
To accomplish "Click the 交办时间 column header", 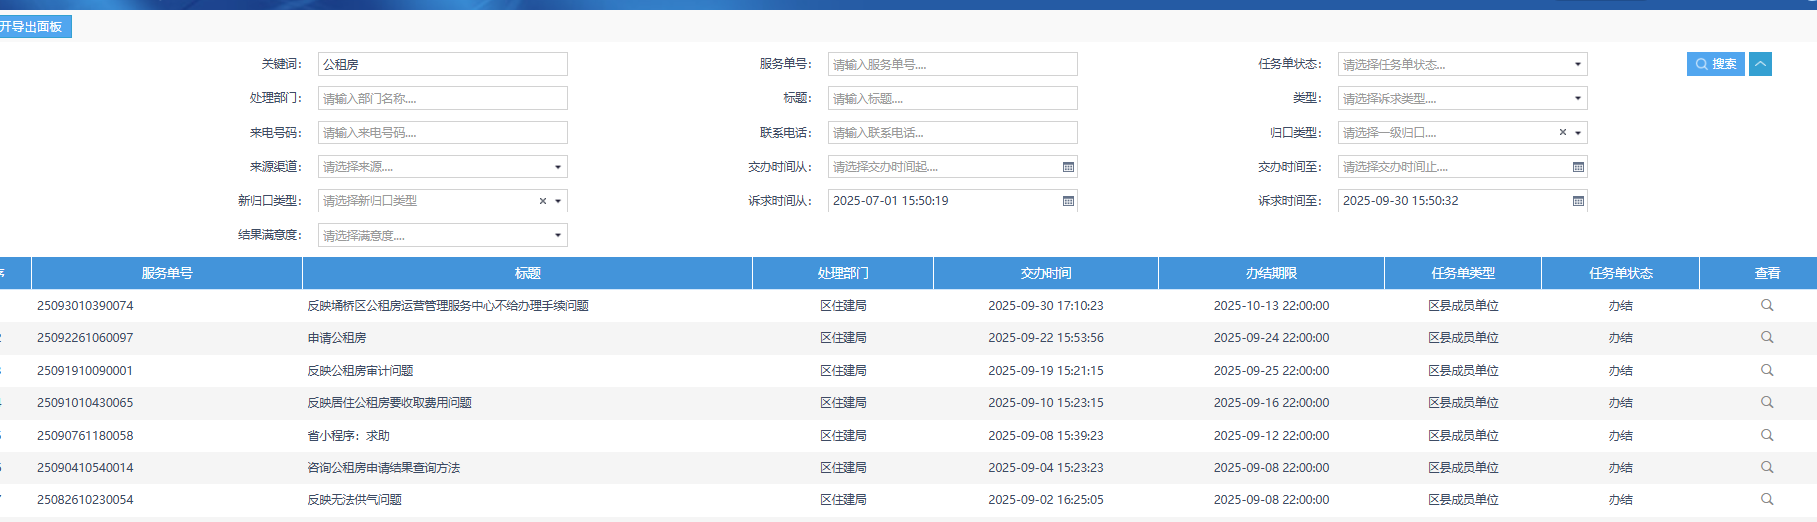I will (x=1045, y=273).
